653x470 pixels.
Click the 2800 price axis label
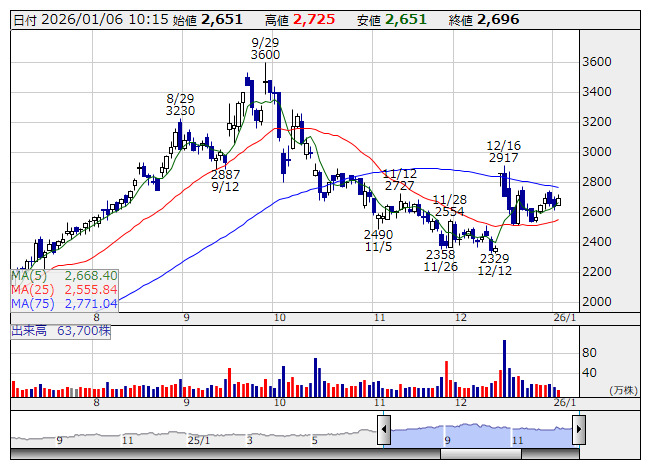pos(597,182)
